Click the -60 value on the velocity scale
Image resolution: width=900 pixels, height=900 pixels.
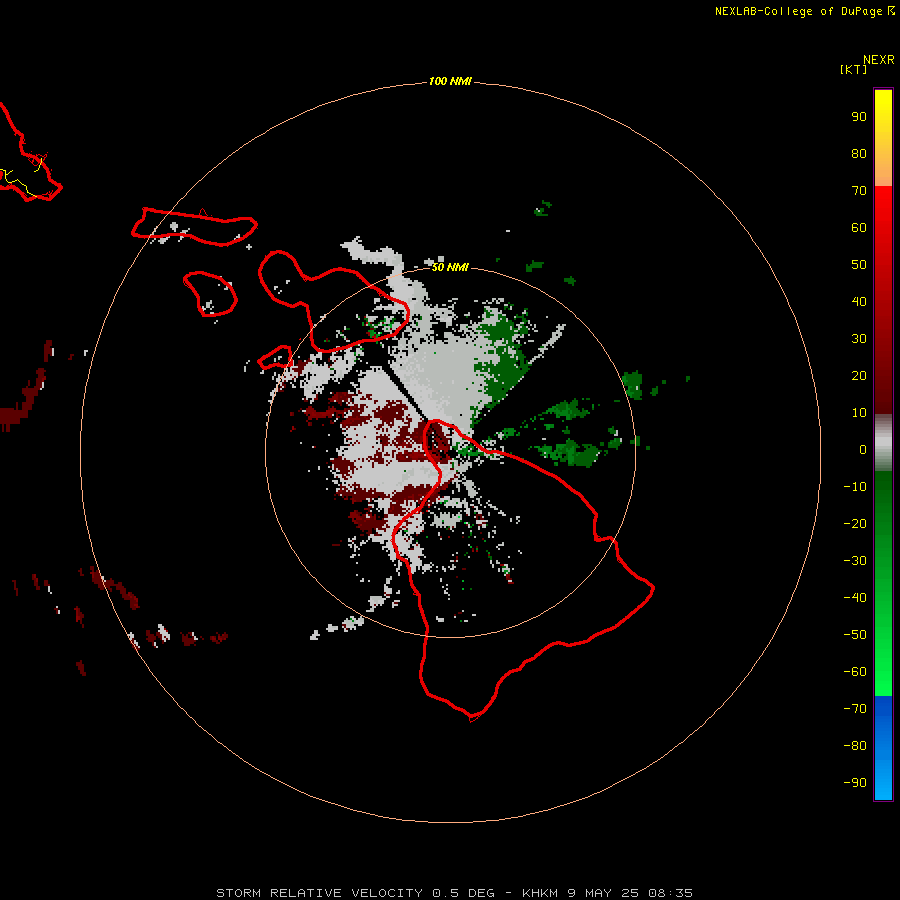pyautogui.click(x=855, y=672)
